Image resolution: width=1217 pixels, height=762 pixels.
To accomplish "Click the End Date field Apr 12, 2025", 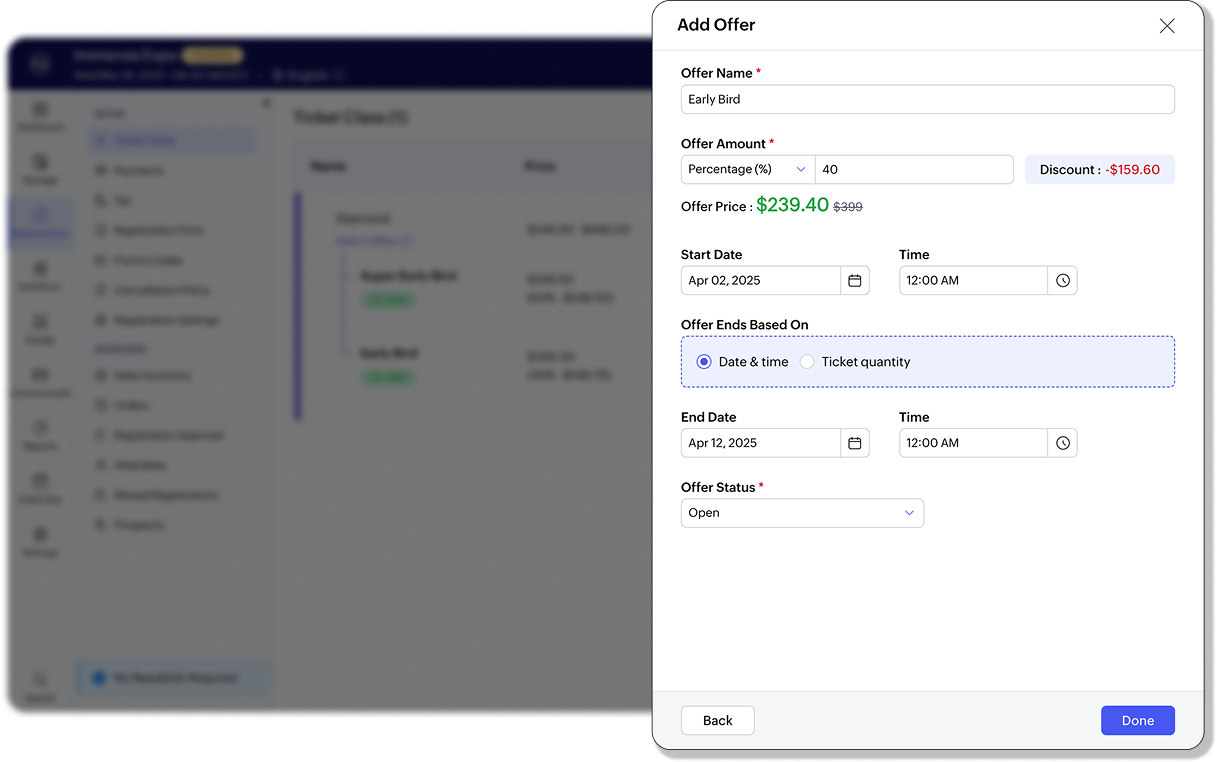I will tap(761, 443).
